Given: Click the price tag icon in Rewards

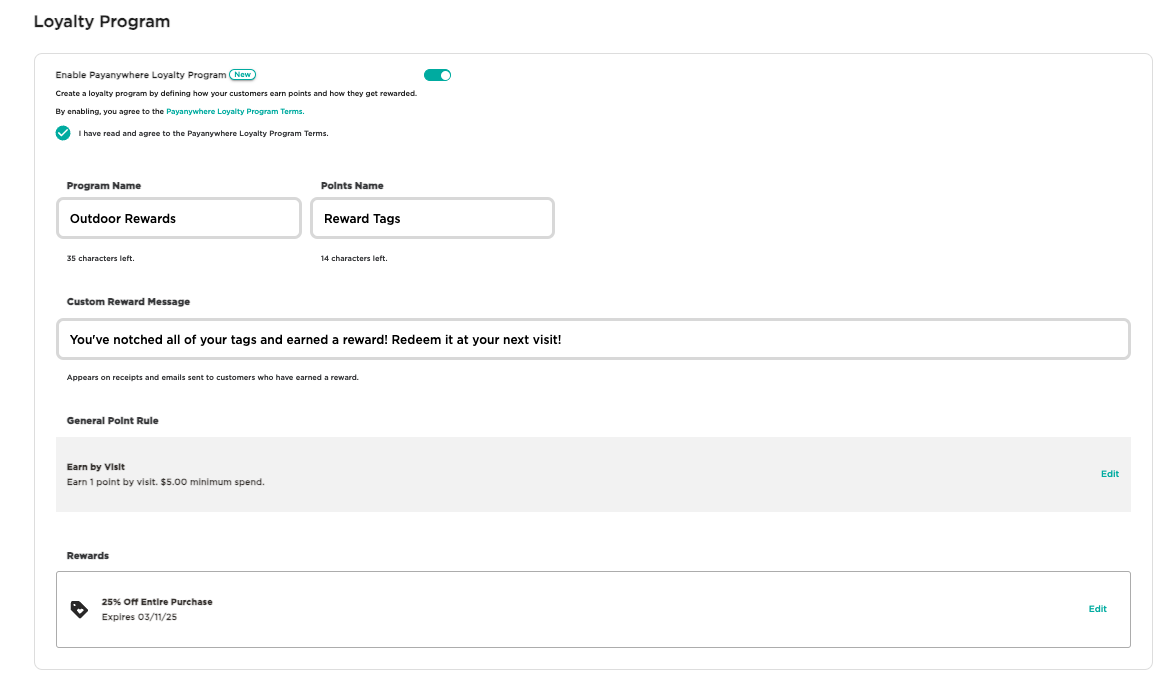Looking at the screenshot, I should coord(79,609).
